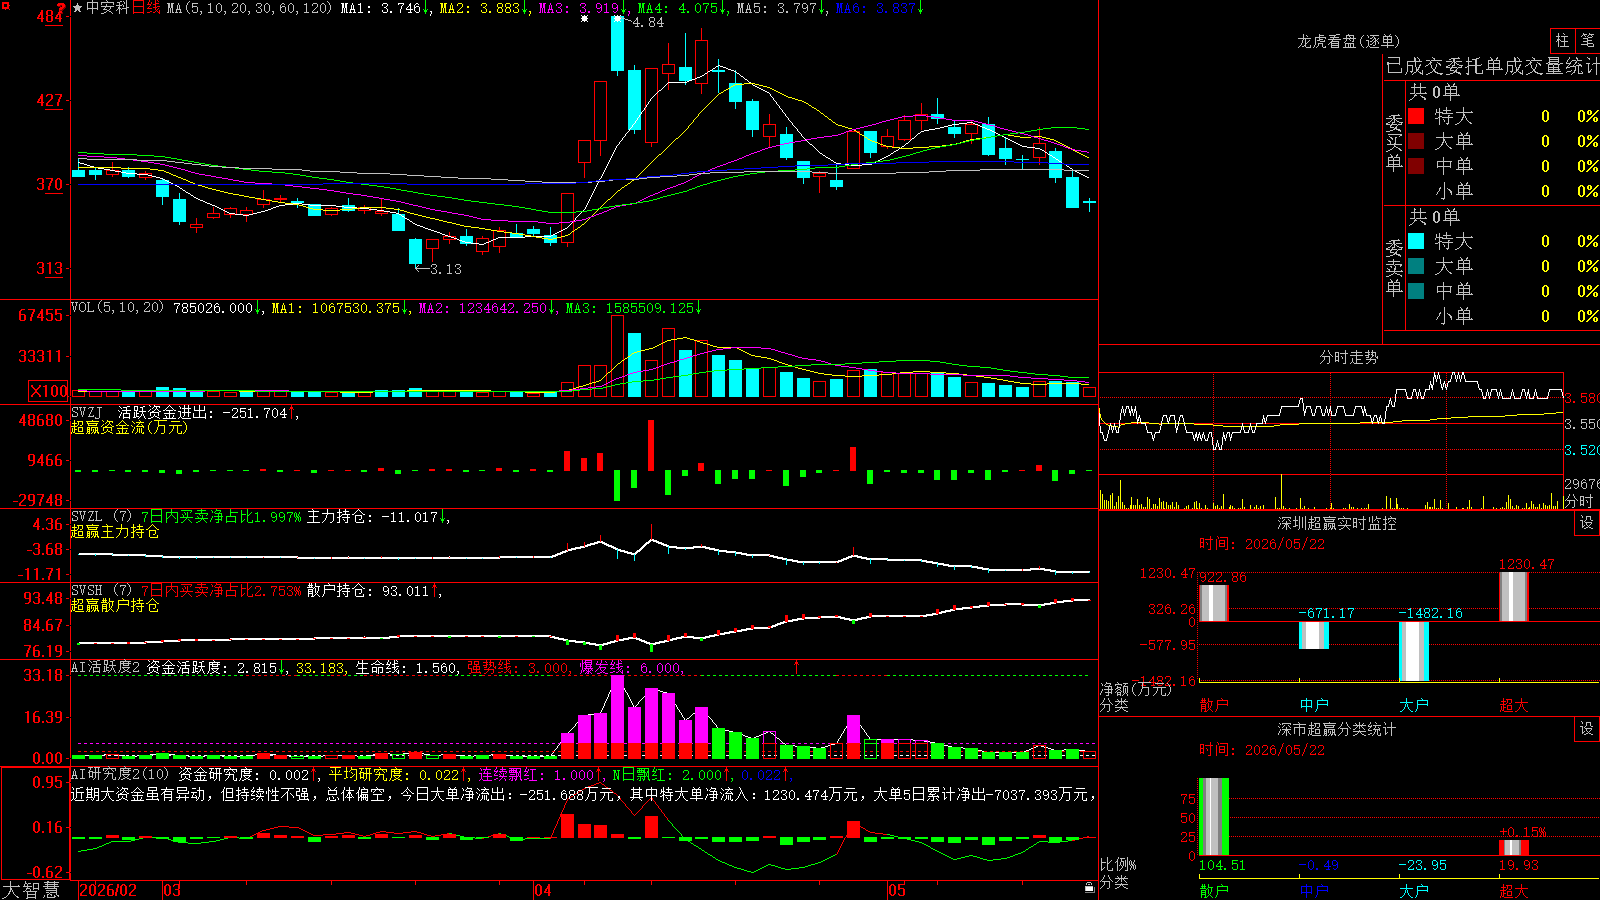Open 设 settings for 深圳超赢实时监控
The width and height of the screenshot is (1600, 900).
[x=1587, y=523]
